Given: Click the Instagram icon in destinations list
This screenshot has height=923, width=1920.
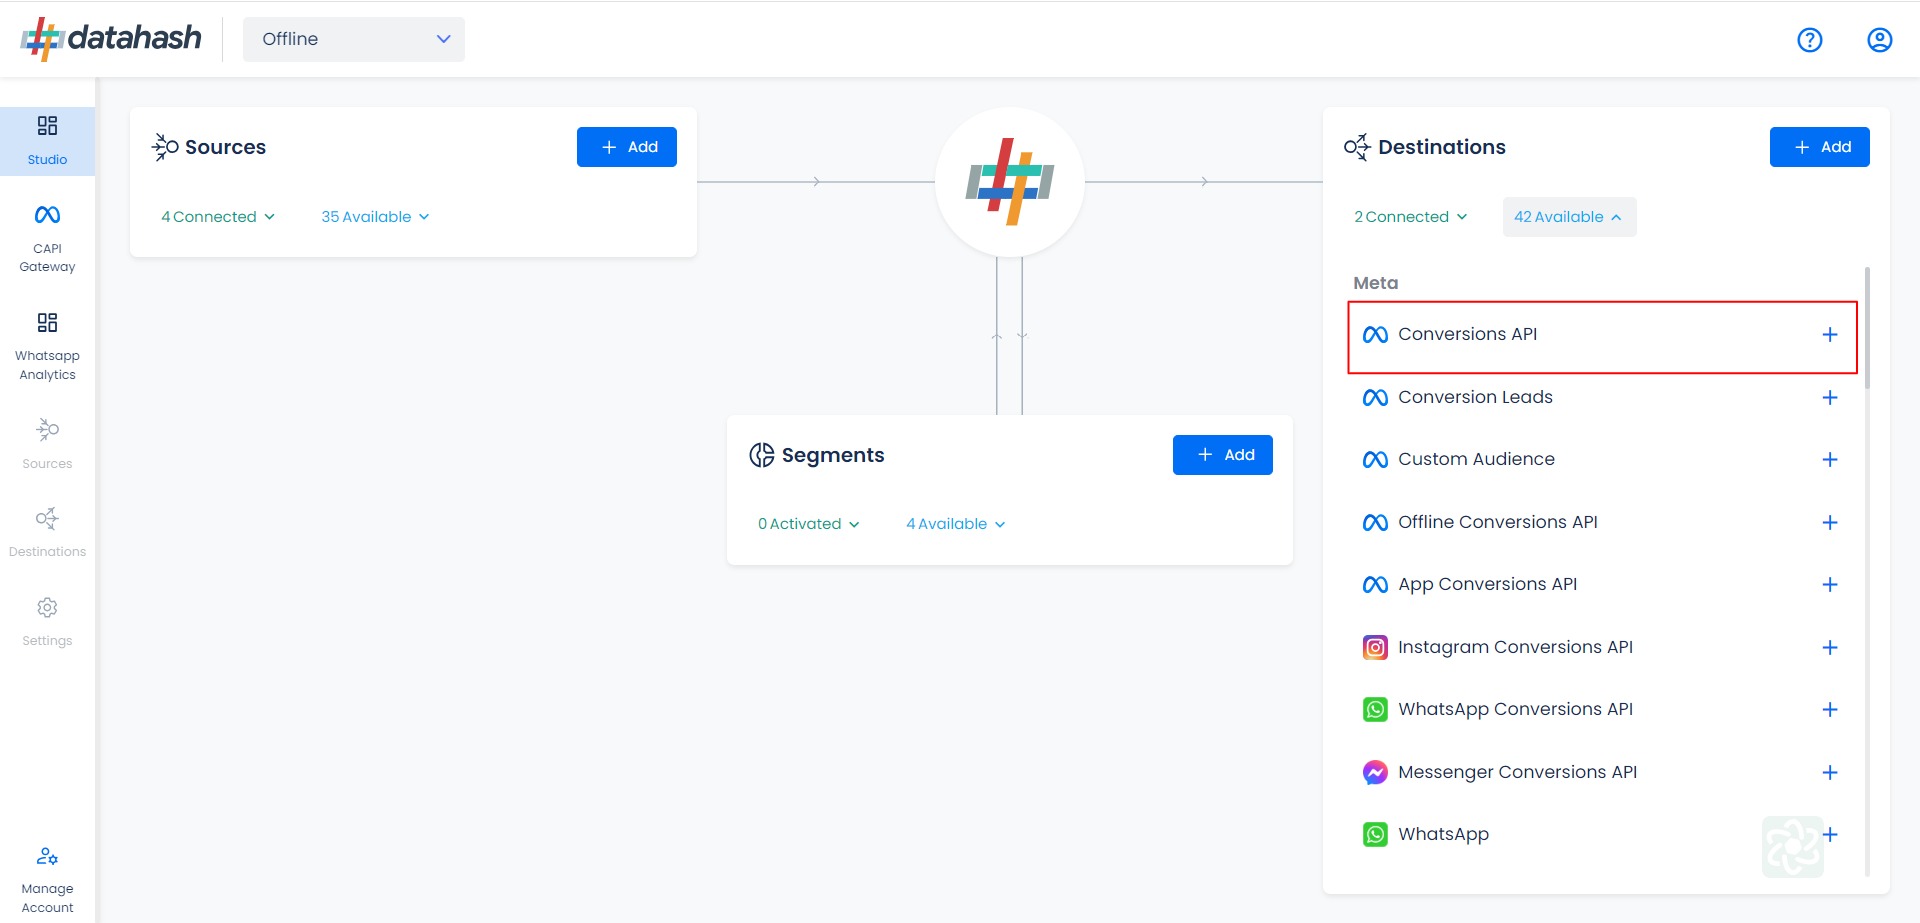Looking at the screenshot, I should pos(1375,648).
